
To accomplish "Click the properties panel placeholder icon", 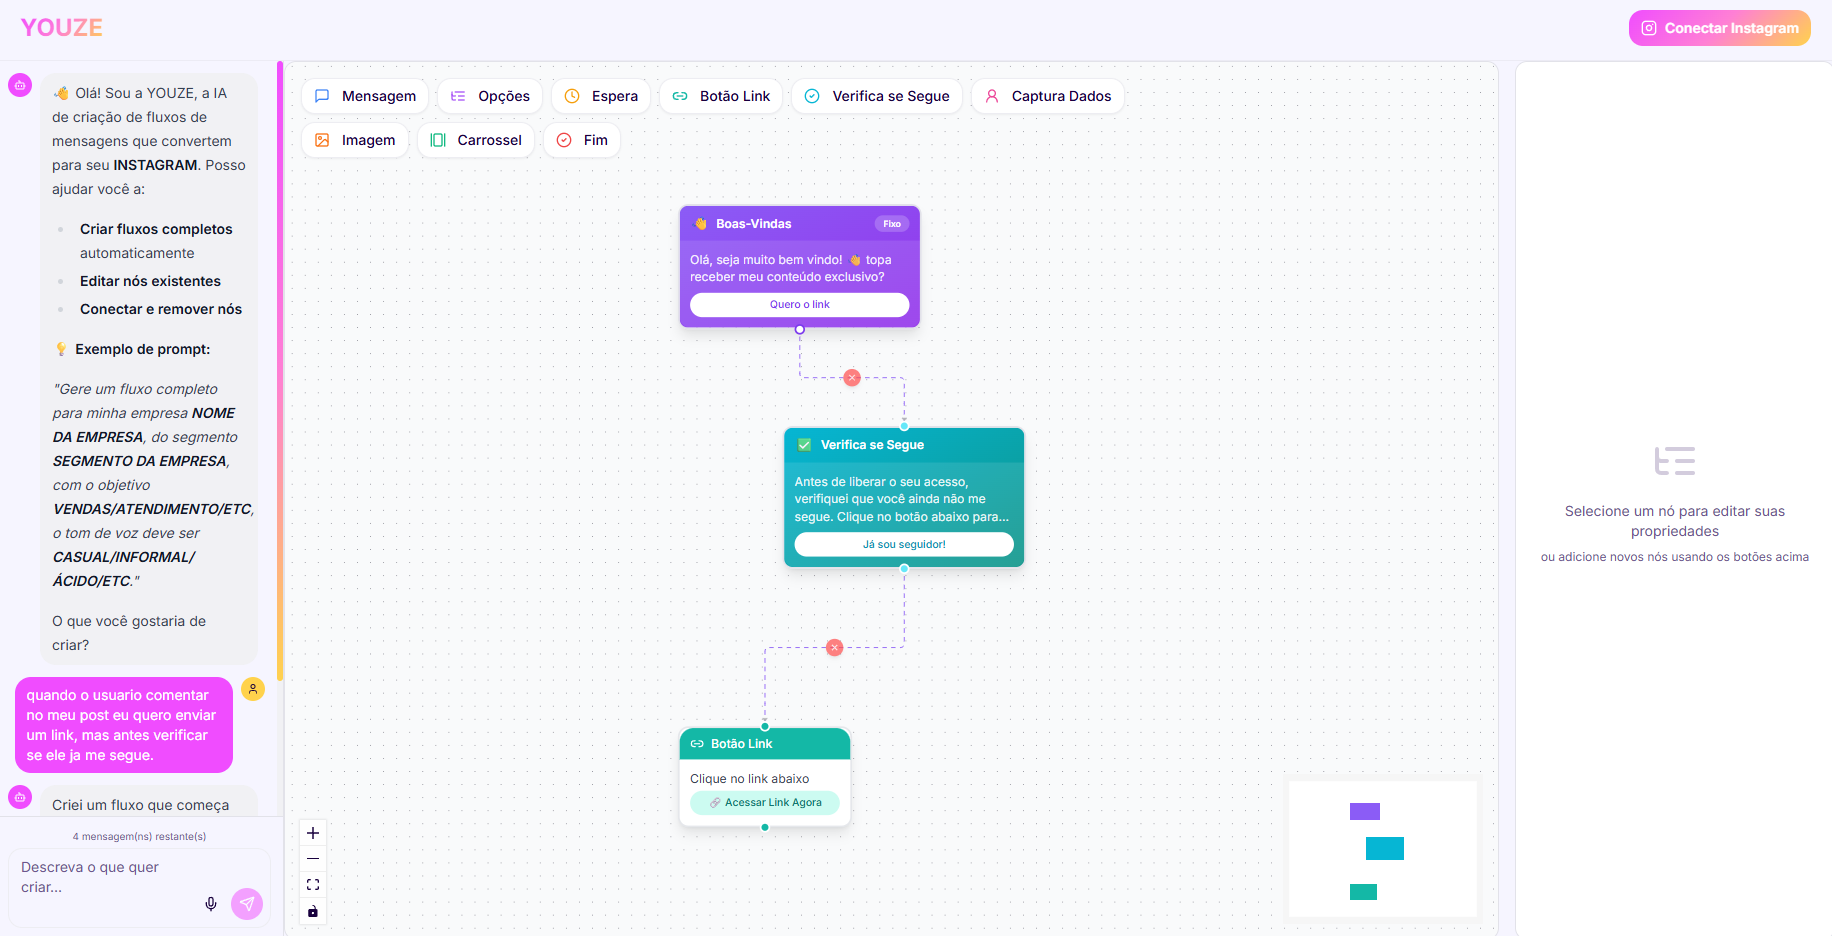I will (x=1675, y=461).
